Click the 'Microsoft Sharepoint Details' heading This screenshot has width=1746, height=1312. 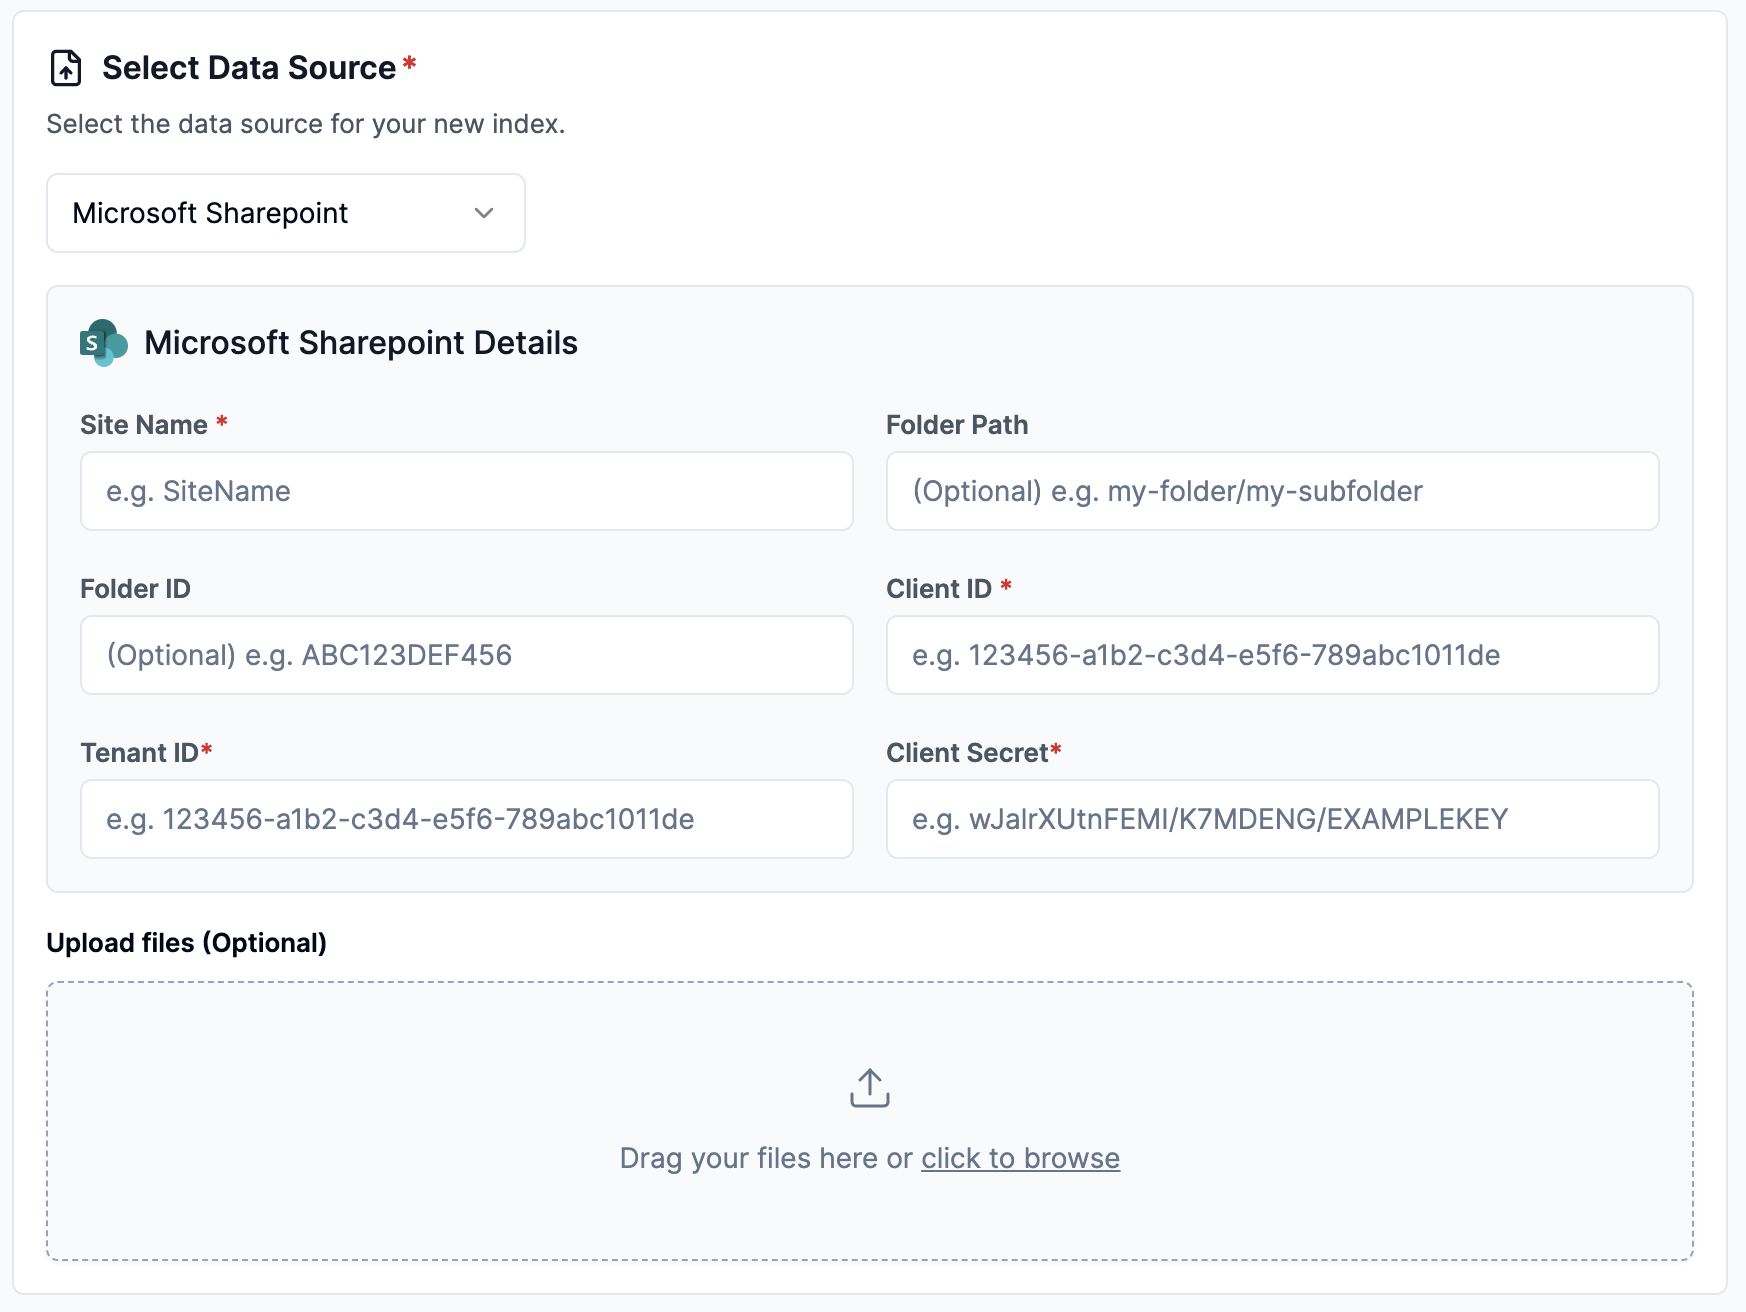pyautogui.click(x=361, y=343)
